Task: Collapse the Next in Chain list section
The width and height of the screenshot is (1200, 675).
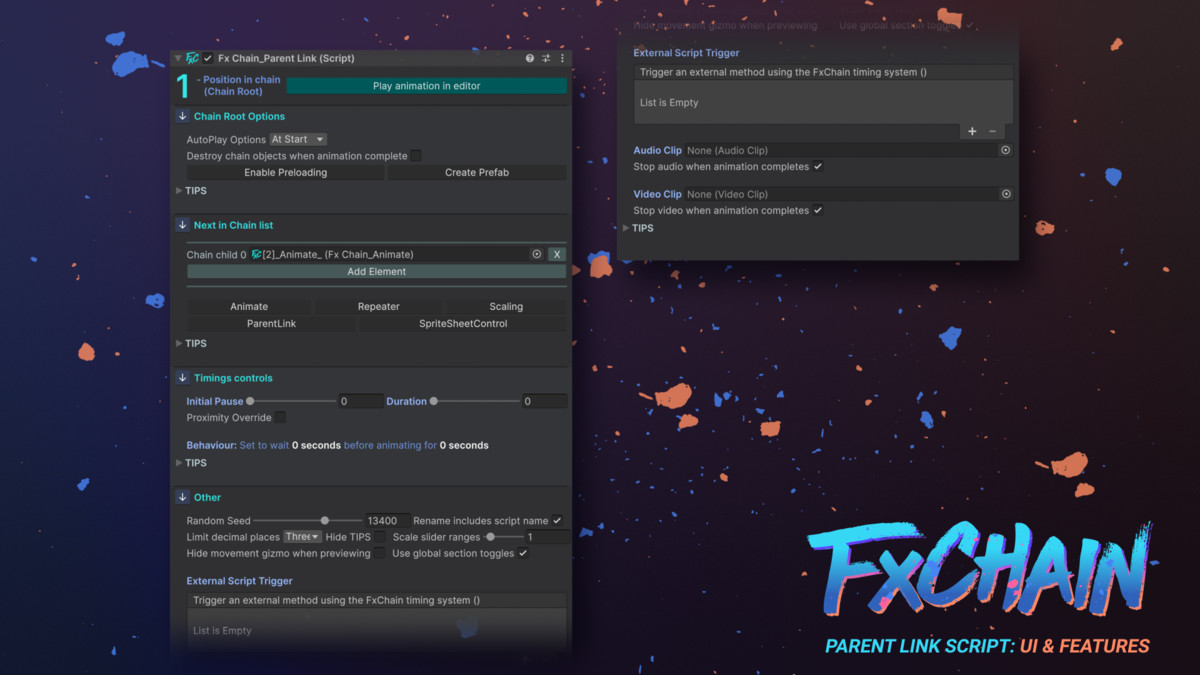Action: click(x=183, y=225)
